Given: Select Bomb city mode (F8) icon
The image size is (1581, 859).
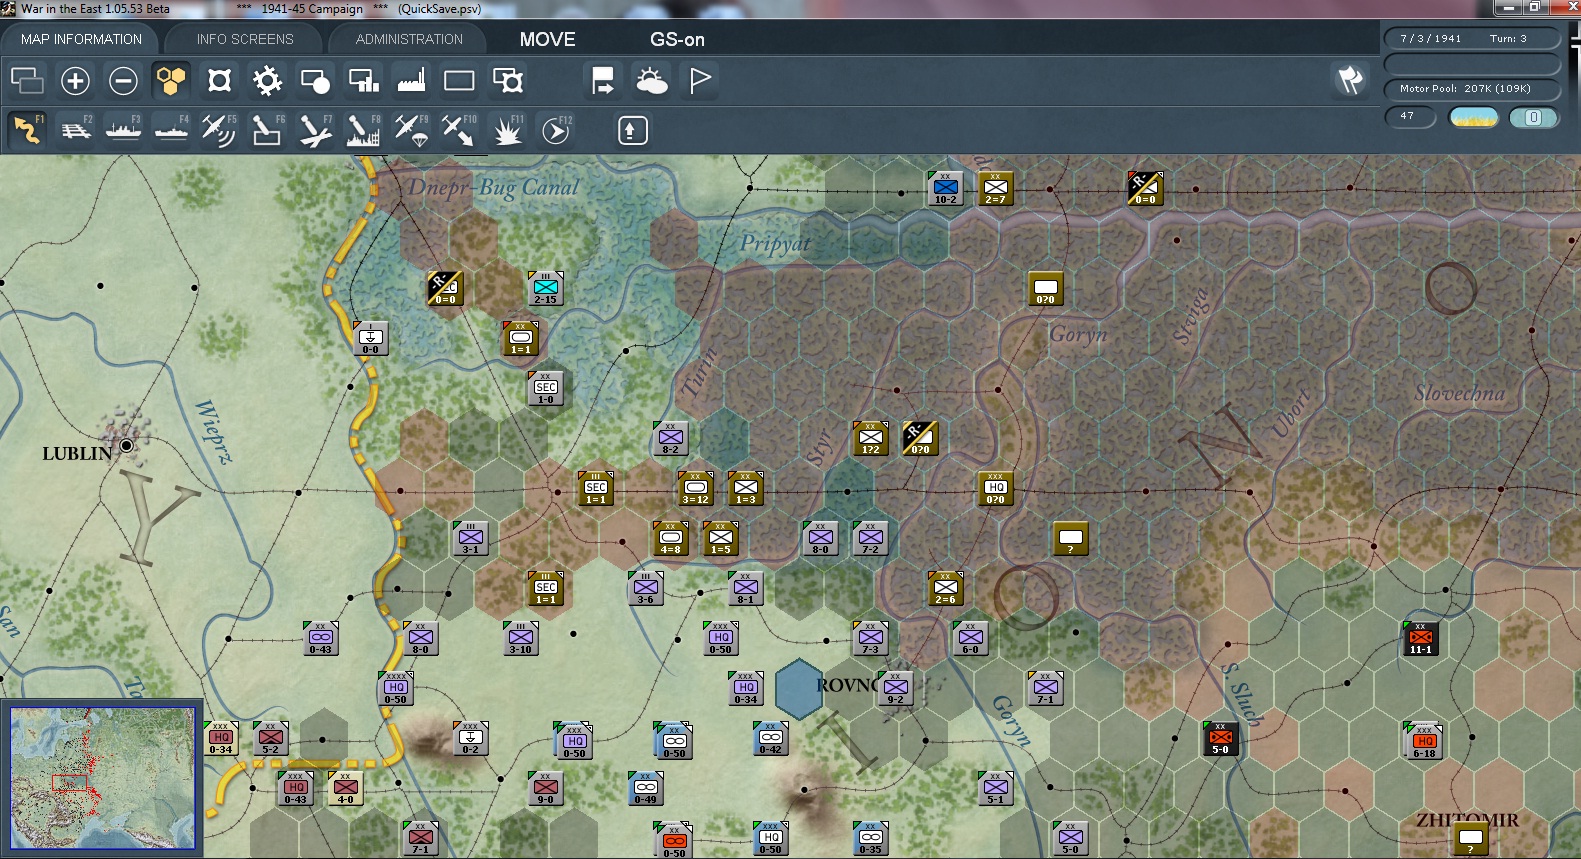Looking at the screenshot, I should click(x=363, y=130).
